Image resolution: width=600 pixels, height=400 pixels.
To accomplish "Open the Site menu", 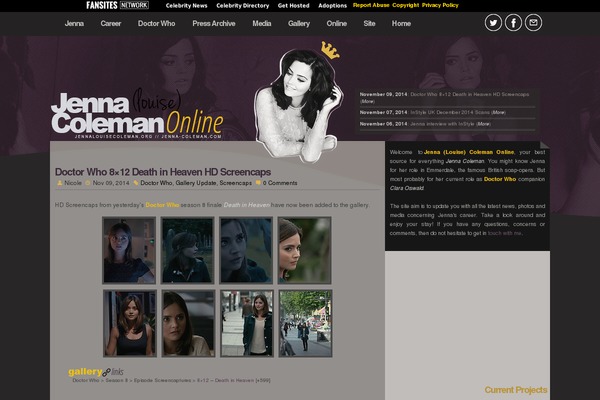I will pyautogui.click(x=369, y=23).
